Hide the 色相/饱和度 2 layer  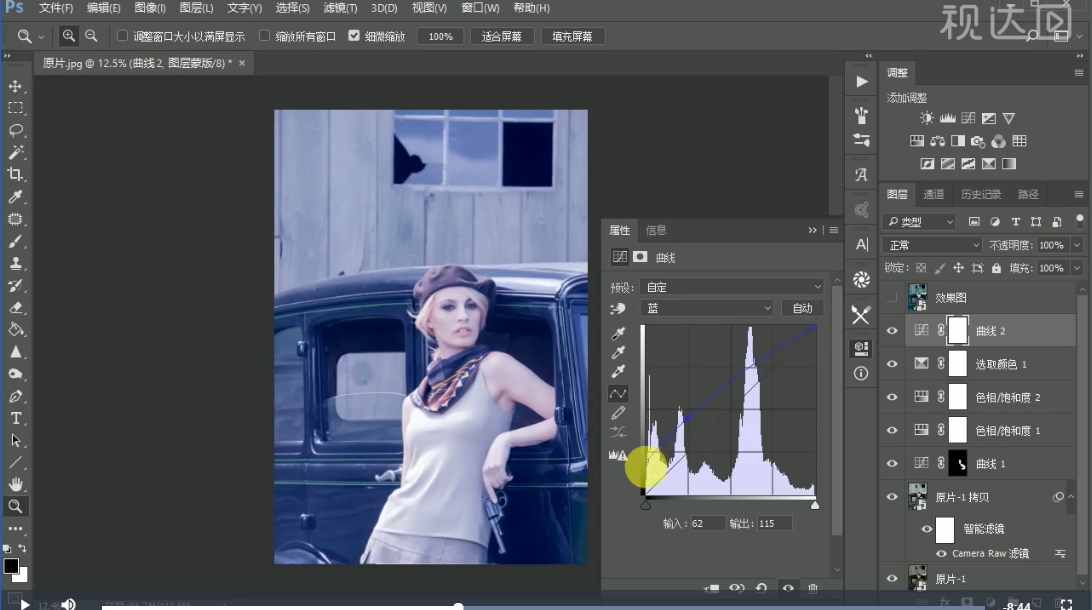(892, 397)
